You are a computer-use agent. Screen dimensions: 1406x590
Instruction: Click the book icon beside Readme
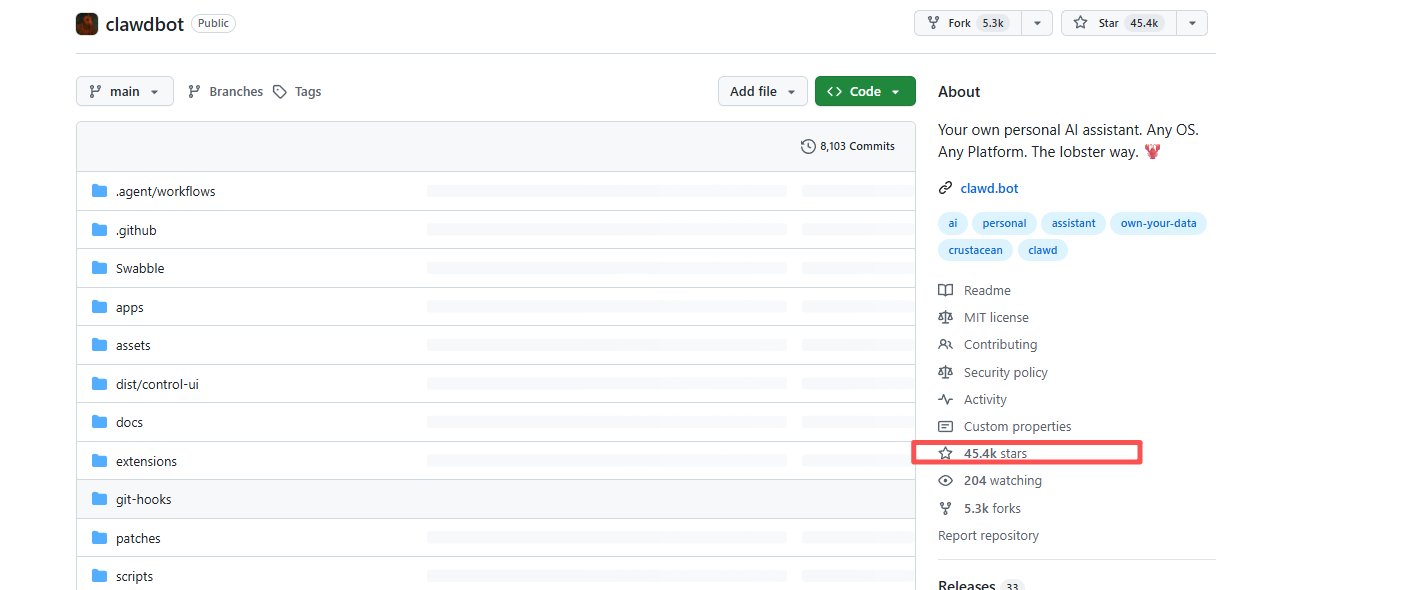[945, 290]
